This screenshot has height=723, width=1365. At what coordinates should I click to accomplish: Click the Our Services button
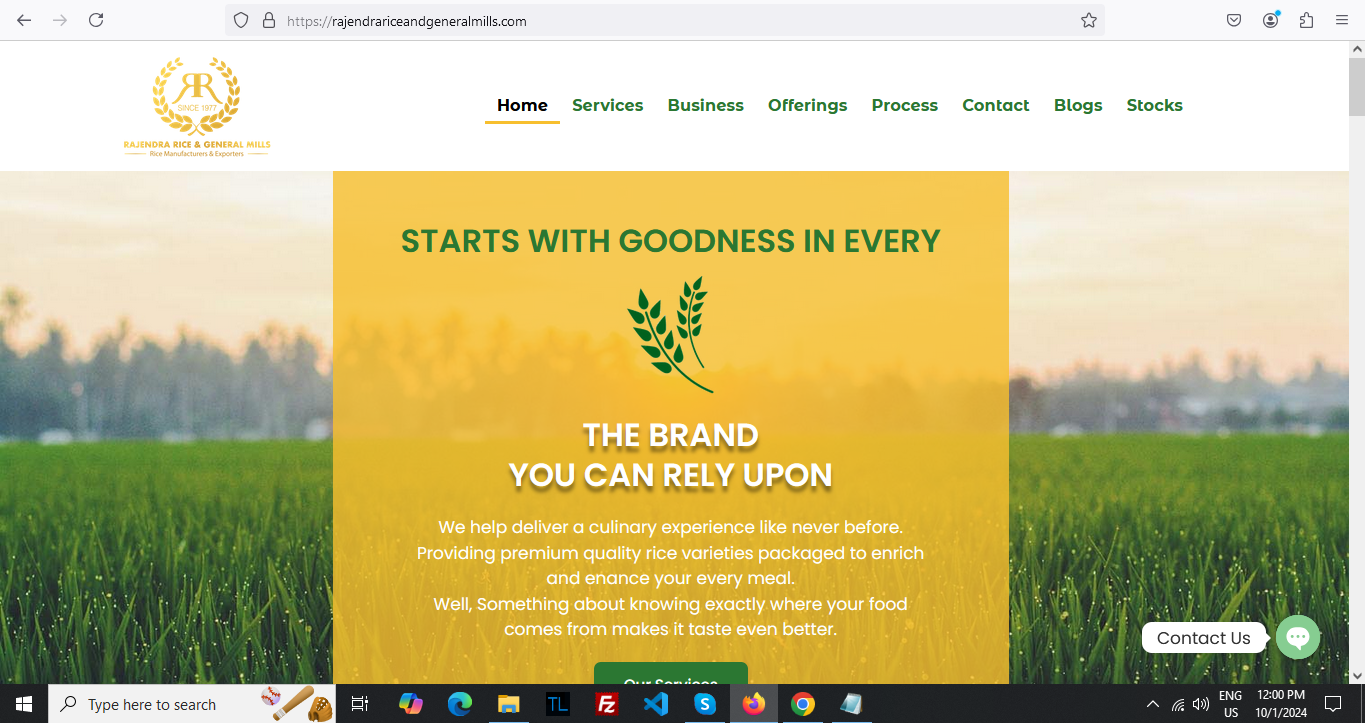coord(671,674)
